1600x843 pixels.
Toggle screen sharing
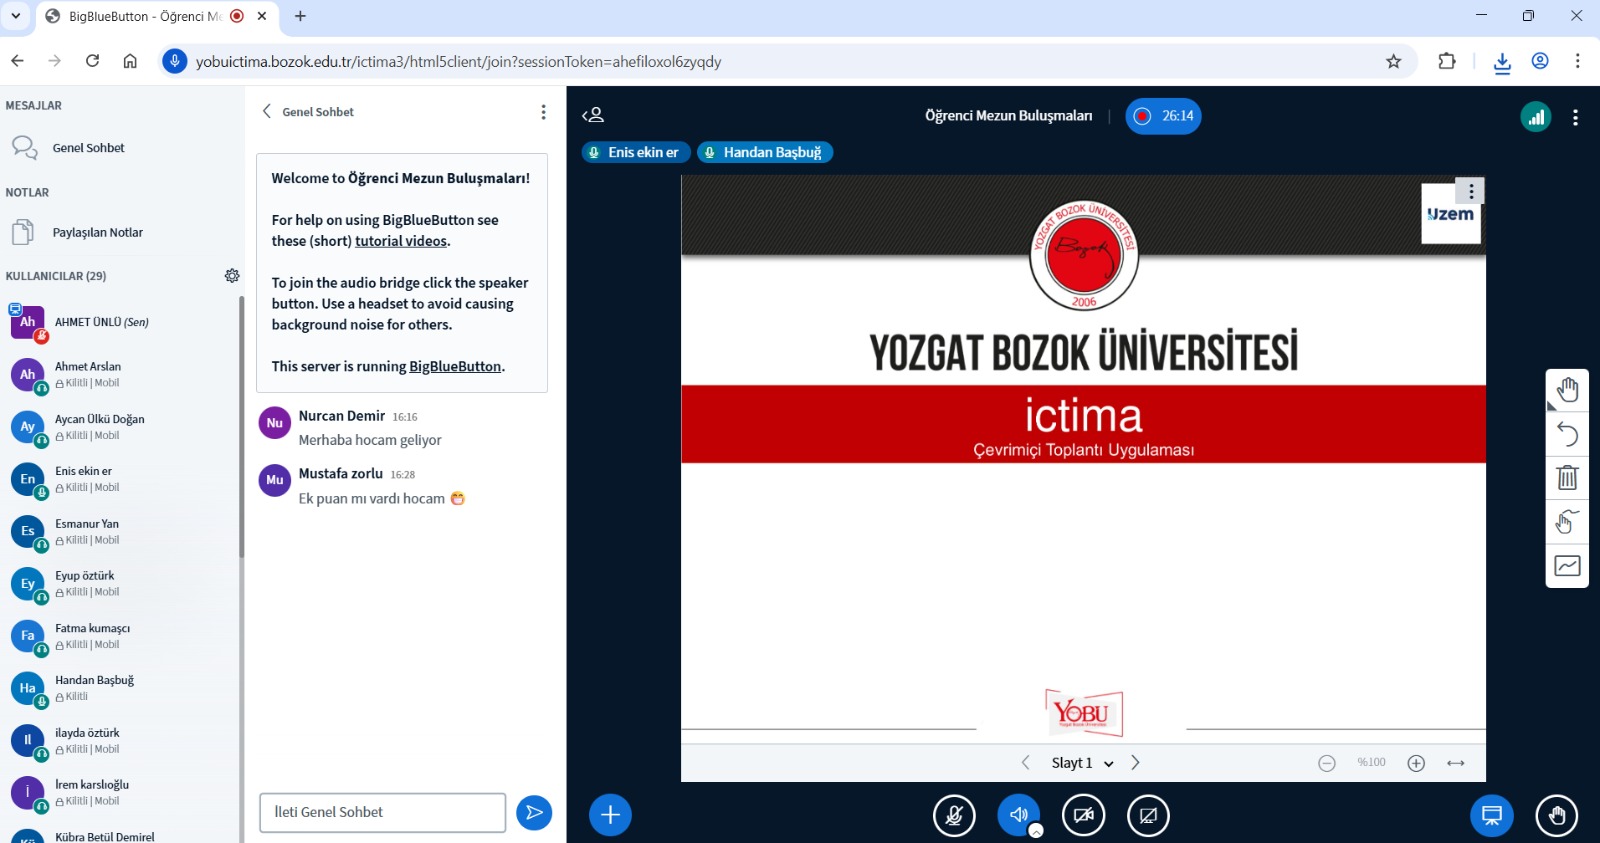(1148, 815)
